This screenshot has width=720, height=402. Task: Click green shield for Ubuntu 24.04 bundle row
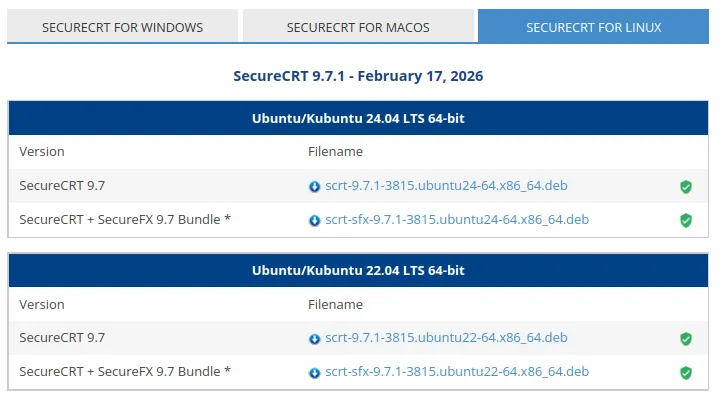686,220
